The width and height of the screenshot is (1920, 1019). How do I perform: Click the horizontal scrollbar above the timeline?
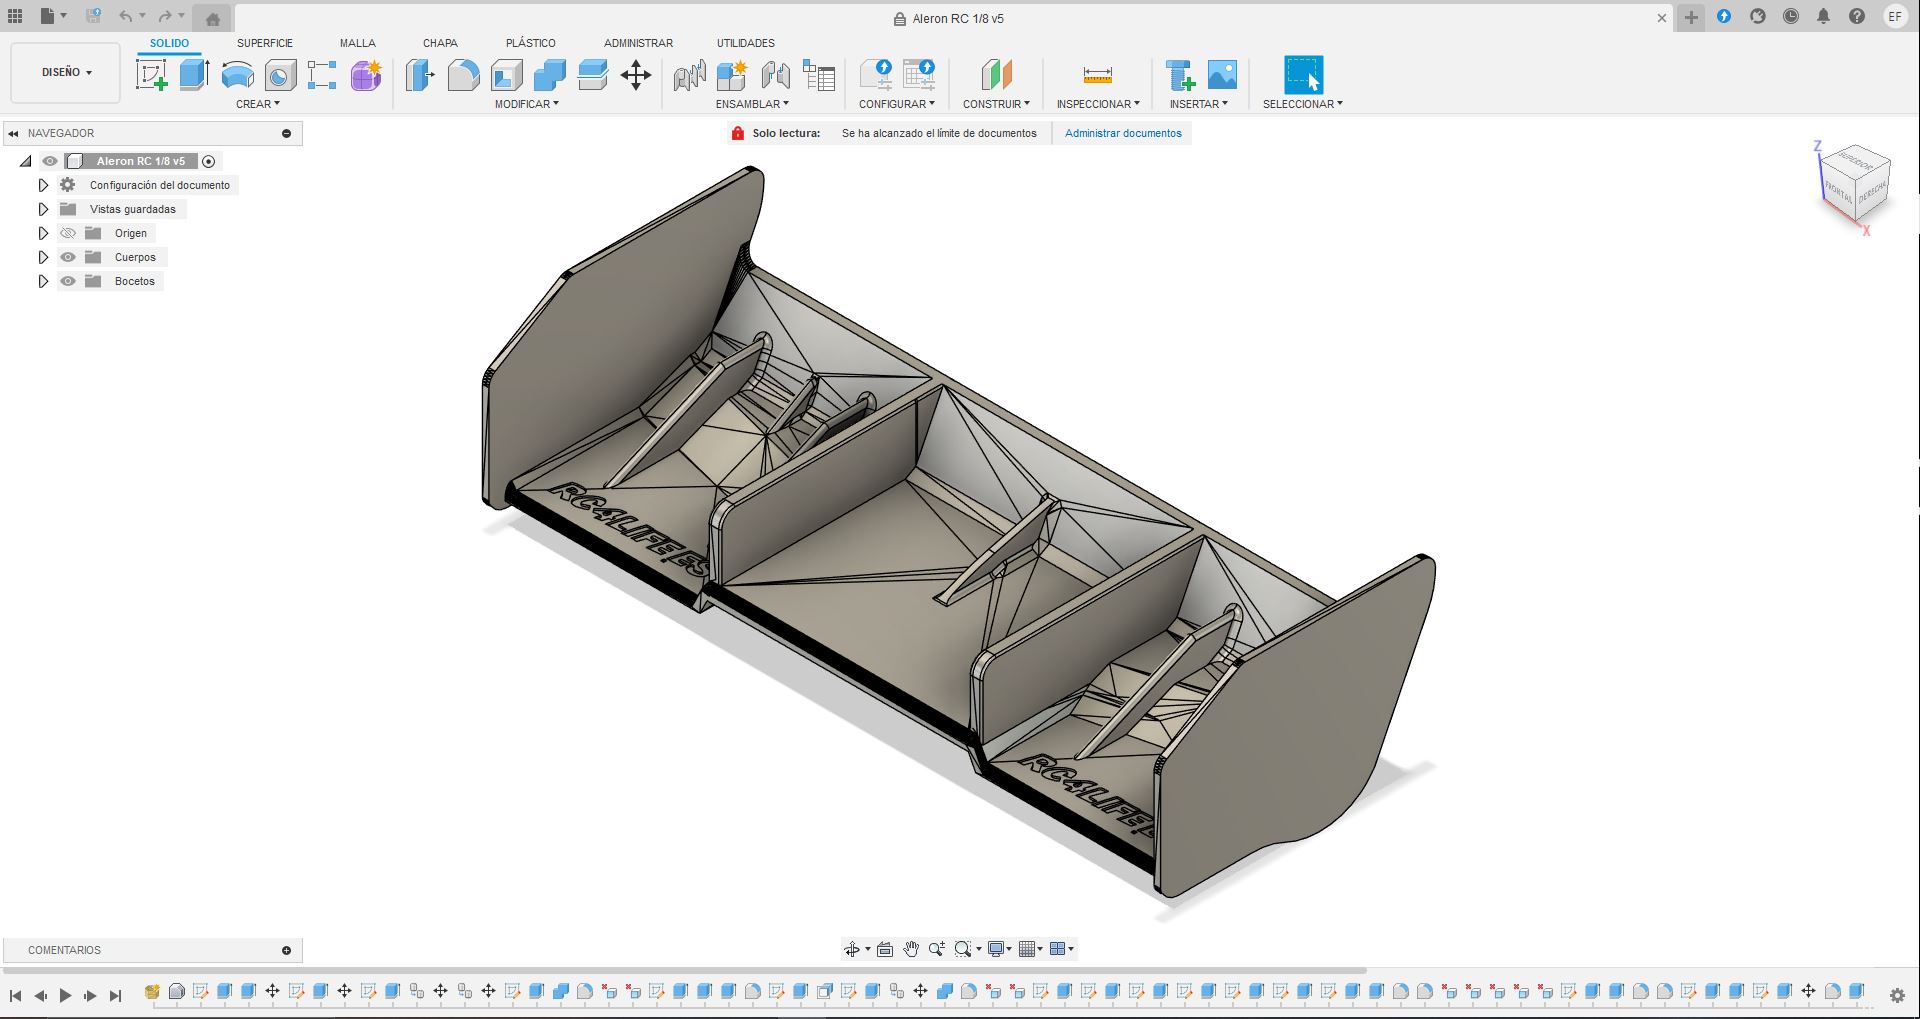click(685, 970)
